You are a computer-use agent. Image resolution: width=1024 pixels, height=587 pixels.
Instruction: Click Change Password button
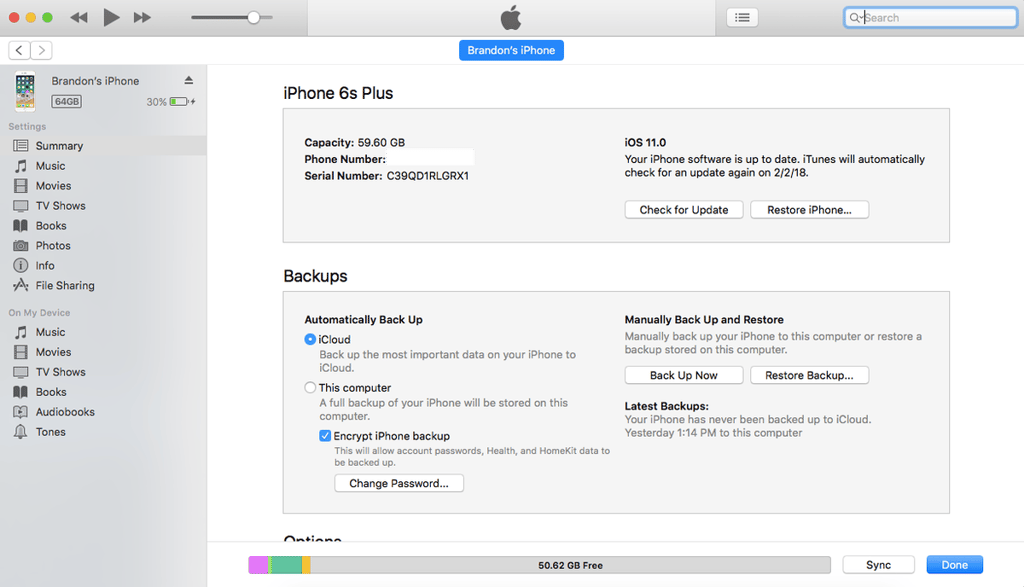point(399,483)
